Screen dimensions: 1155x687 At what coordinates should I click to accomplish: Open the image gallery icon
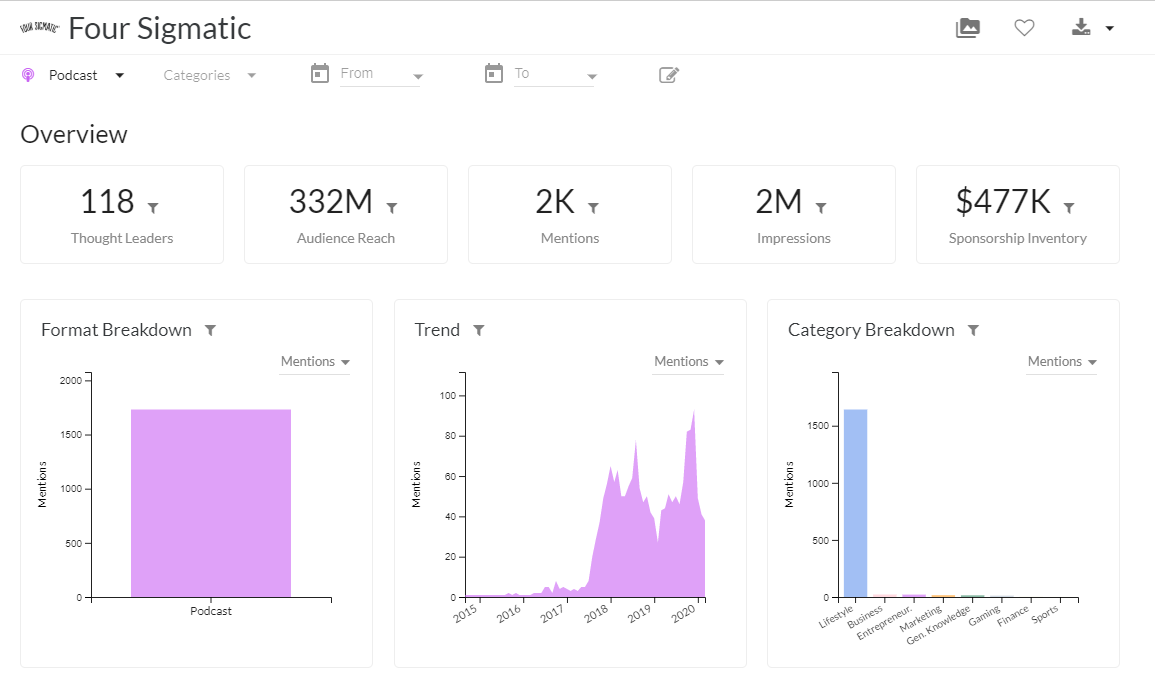[967, 28]
